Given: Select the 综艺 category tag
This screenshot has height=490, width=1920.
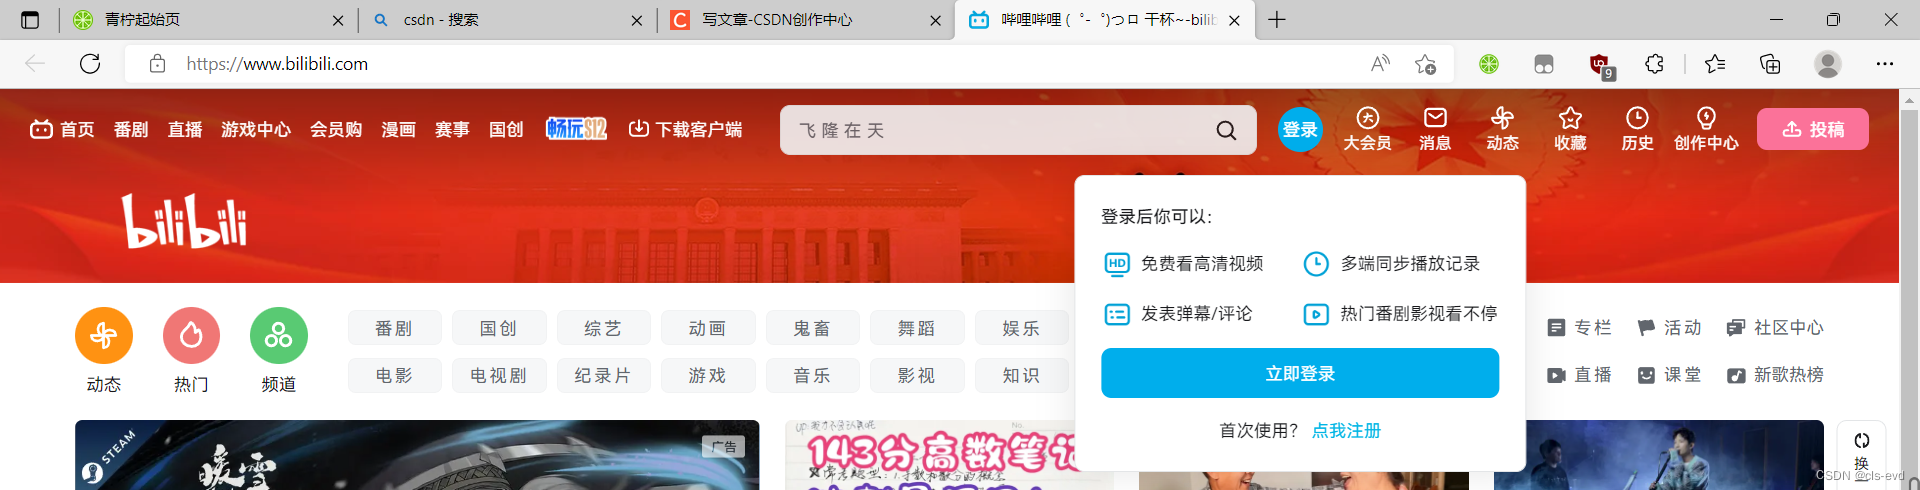Looking at the screenshot, I should click(603, 328).
